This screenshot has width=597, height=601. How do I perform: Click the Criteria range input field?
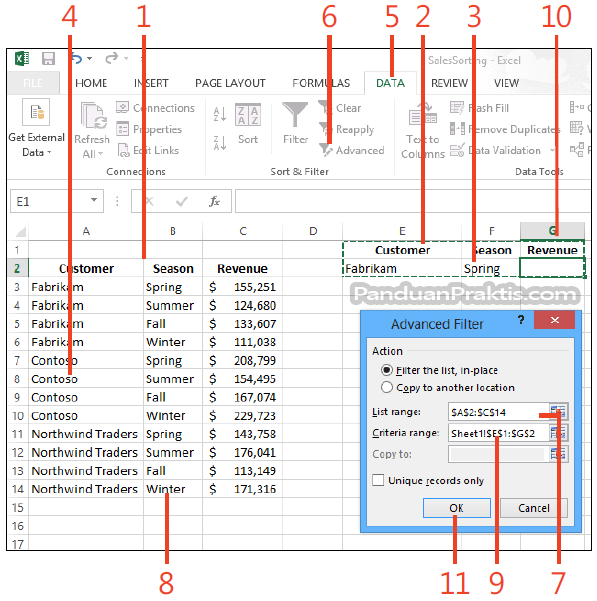click(x=499, y=433)
